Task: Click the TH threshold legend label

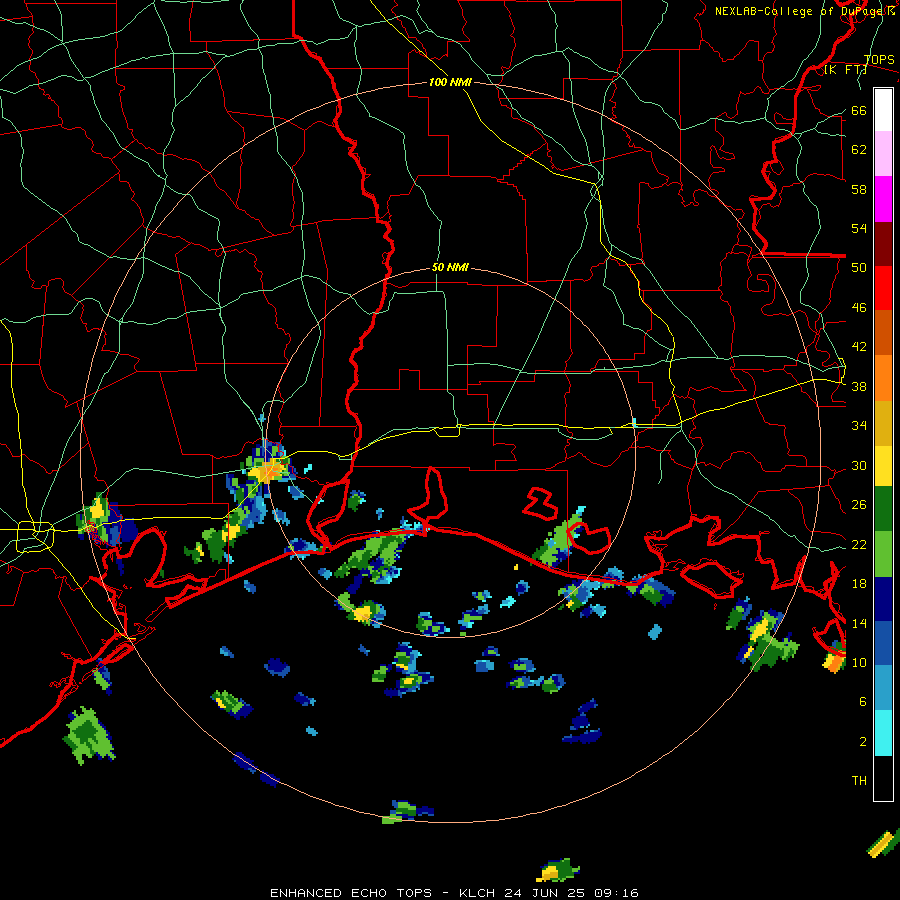Action: coord(859,781)
